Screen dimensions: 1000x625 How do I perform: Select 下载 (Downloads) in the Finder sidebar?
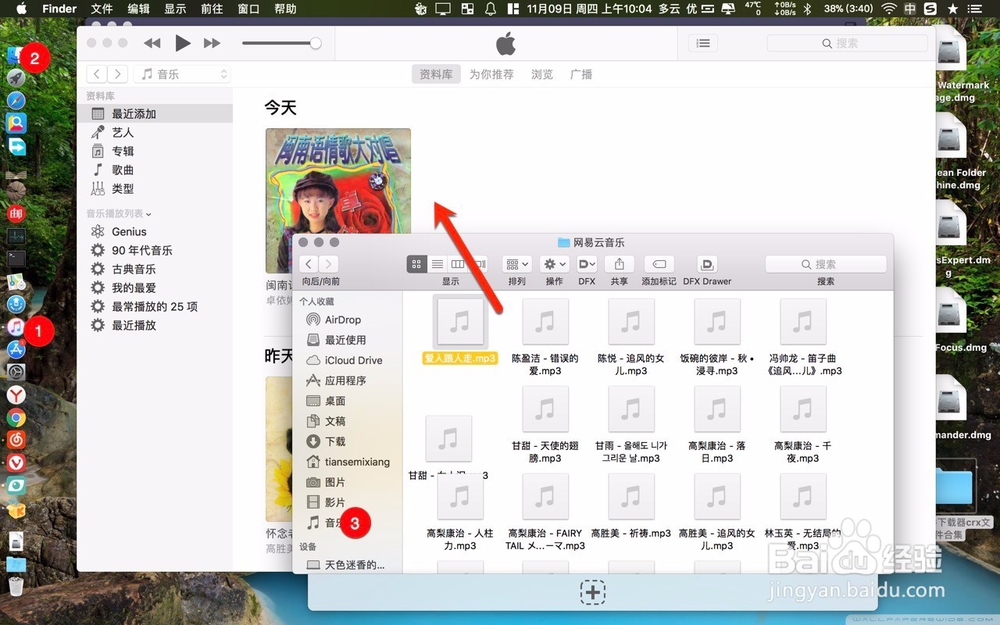334,441
